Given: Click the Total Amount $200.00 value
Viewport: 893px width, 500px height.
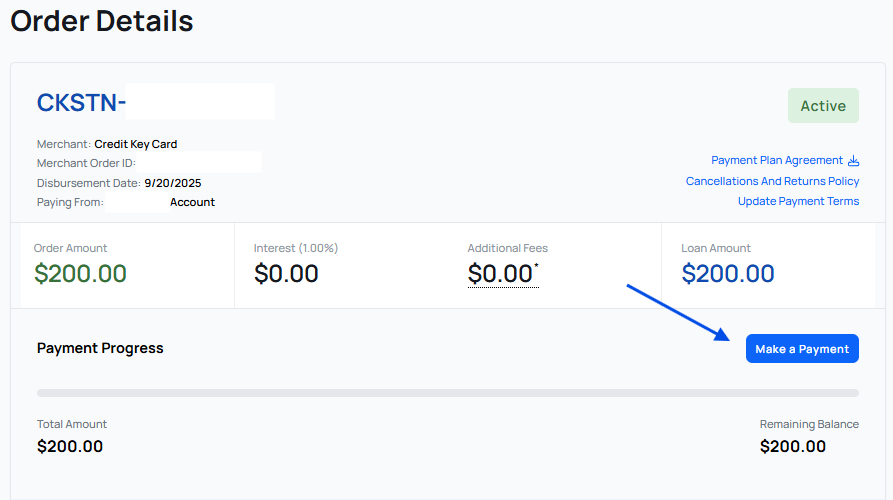Looking at the screenshot, I should pyautogui.click(x=70, y=446).
